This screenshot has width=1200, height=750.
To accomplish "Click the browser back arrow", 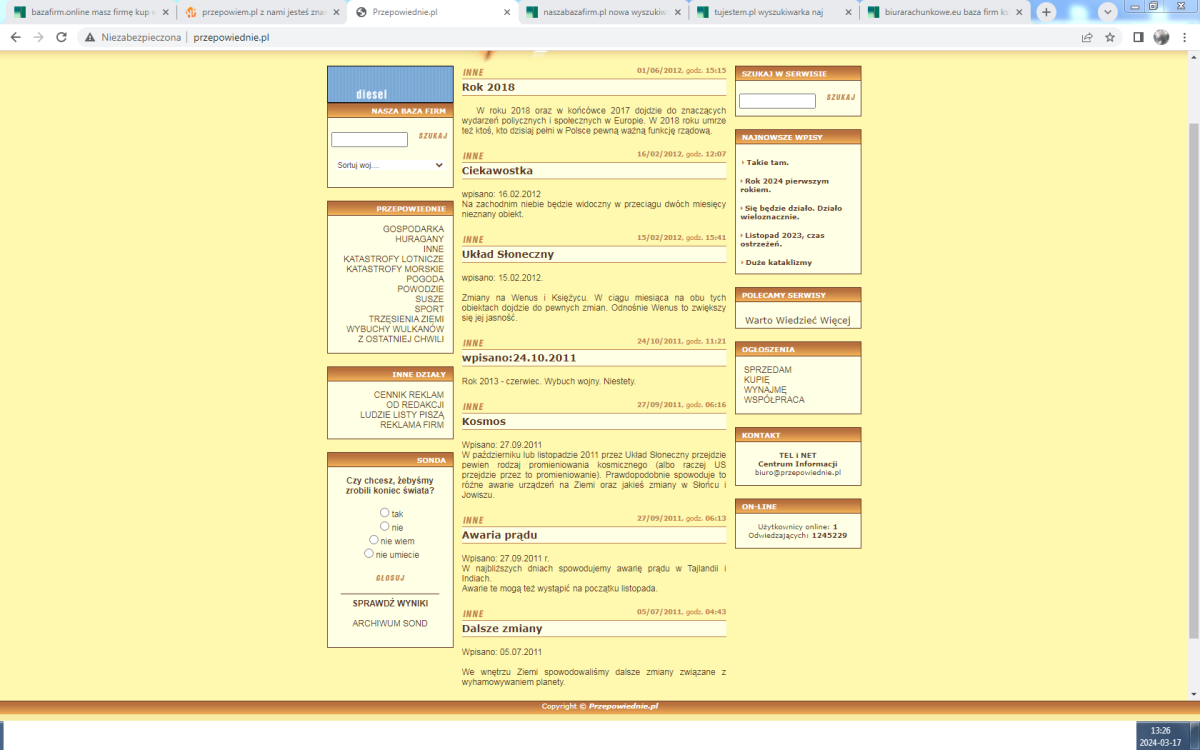I will pyautogui.click(x=15, y=37).
